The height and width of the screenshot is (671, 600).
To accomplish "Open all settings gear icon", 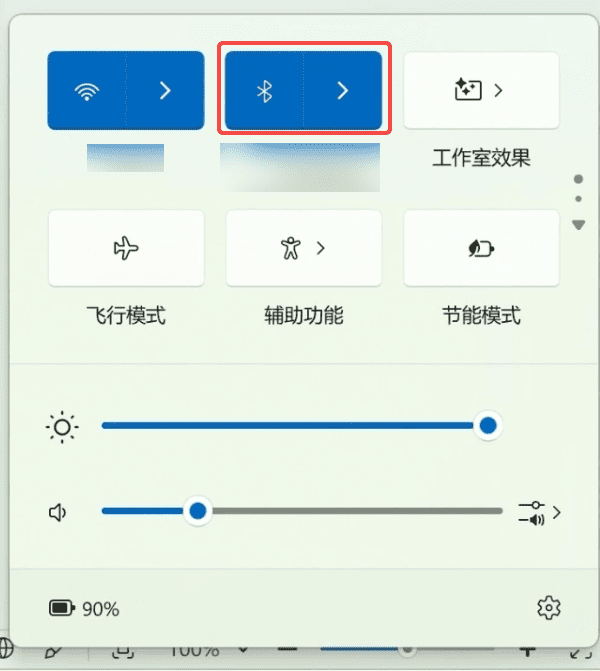I will coord(549,608).
